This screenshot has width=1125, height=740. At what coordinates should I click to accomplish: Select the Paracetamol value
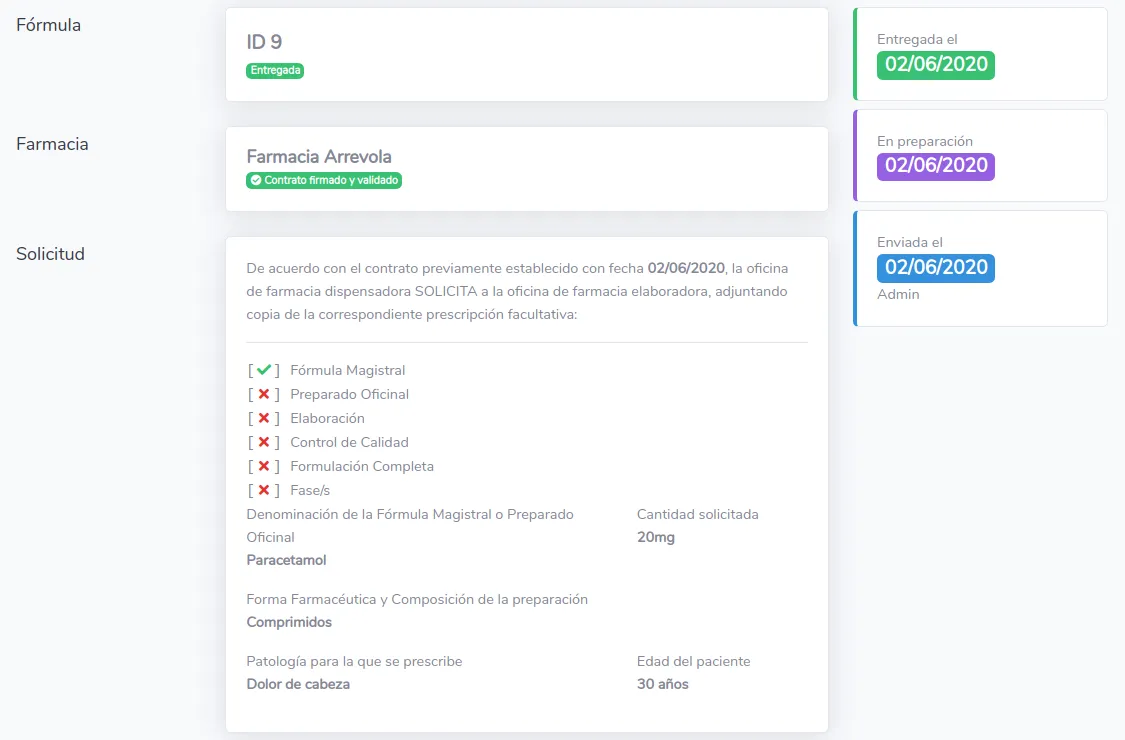286,560
